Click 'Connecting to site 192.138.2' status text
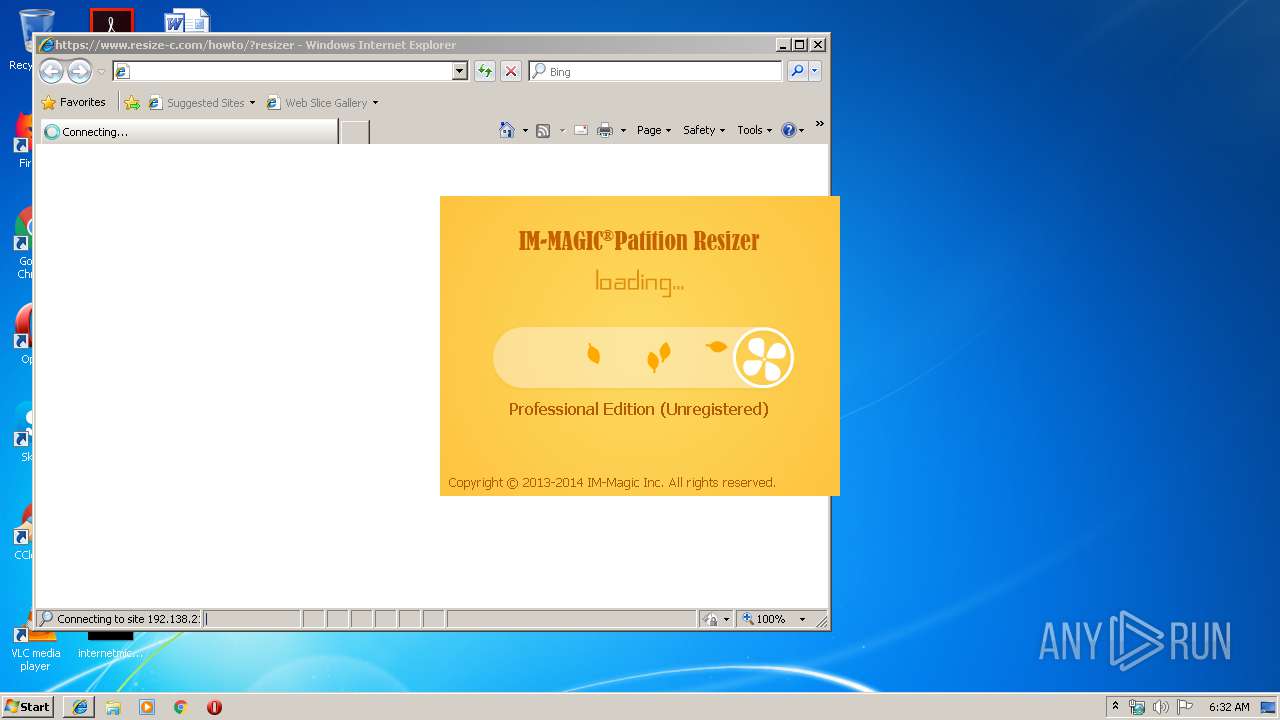Viewport: 1280px width, 720px height. click(x=128, y=619)
